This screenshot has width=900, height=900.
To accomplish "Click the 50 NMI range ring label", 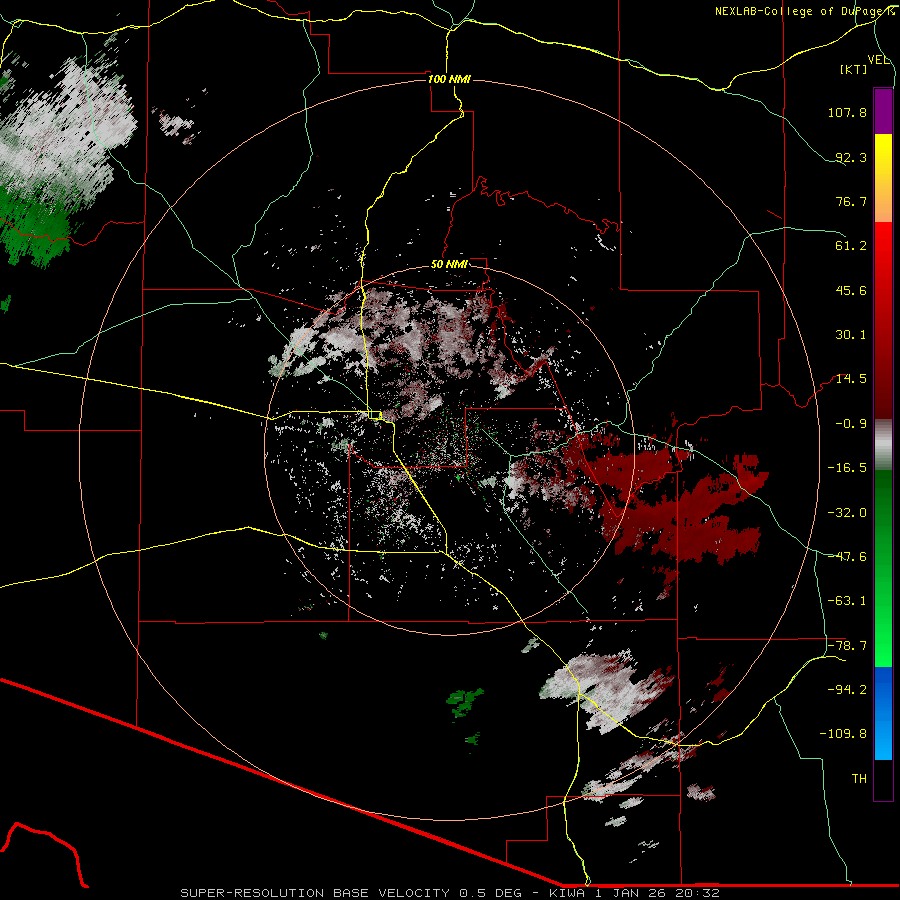I will point(449,264).
